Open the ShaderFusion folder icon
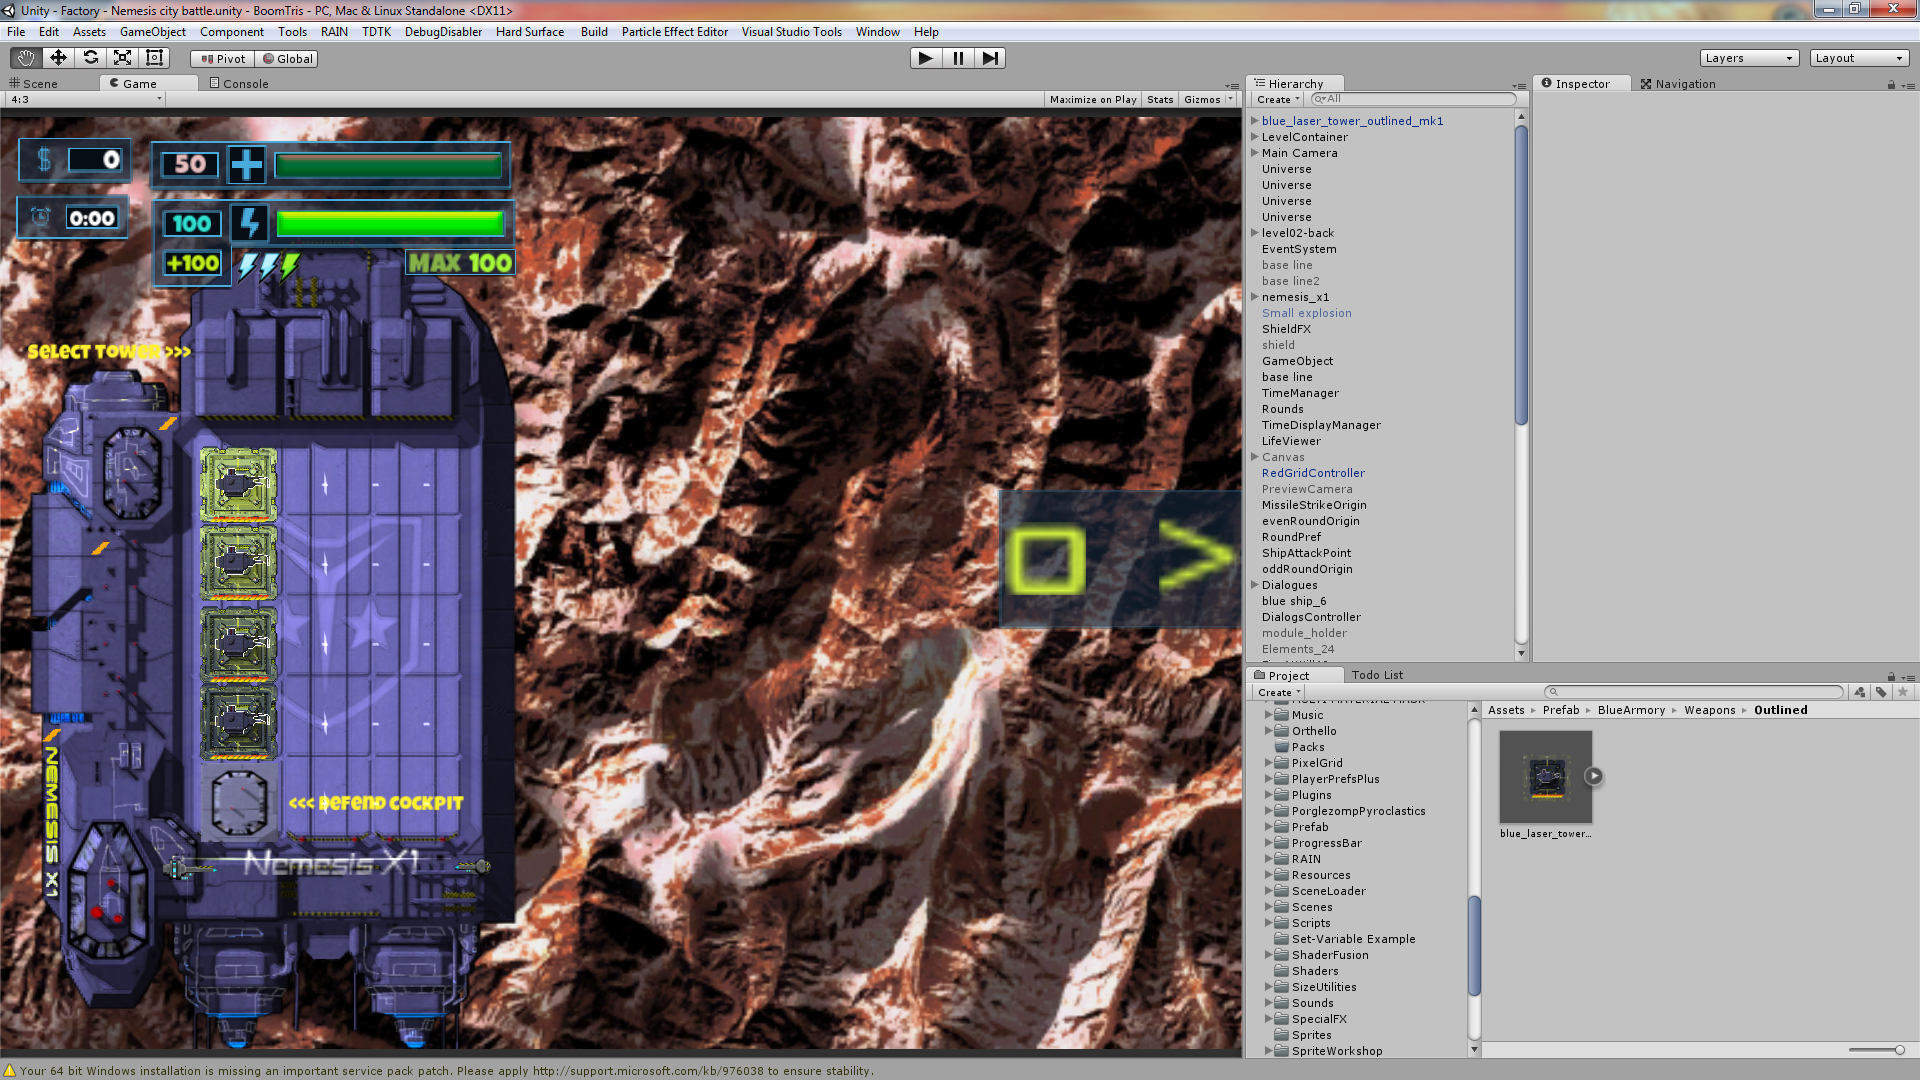 (1281, 955)
